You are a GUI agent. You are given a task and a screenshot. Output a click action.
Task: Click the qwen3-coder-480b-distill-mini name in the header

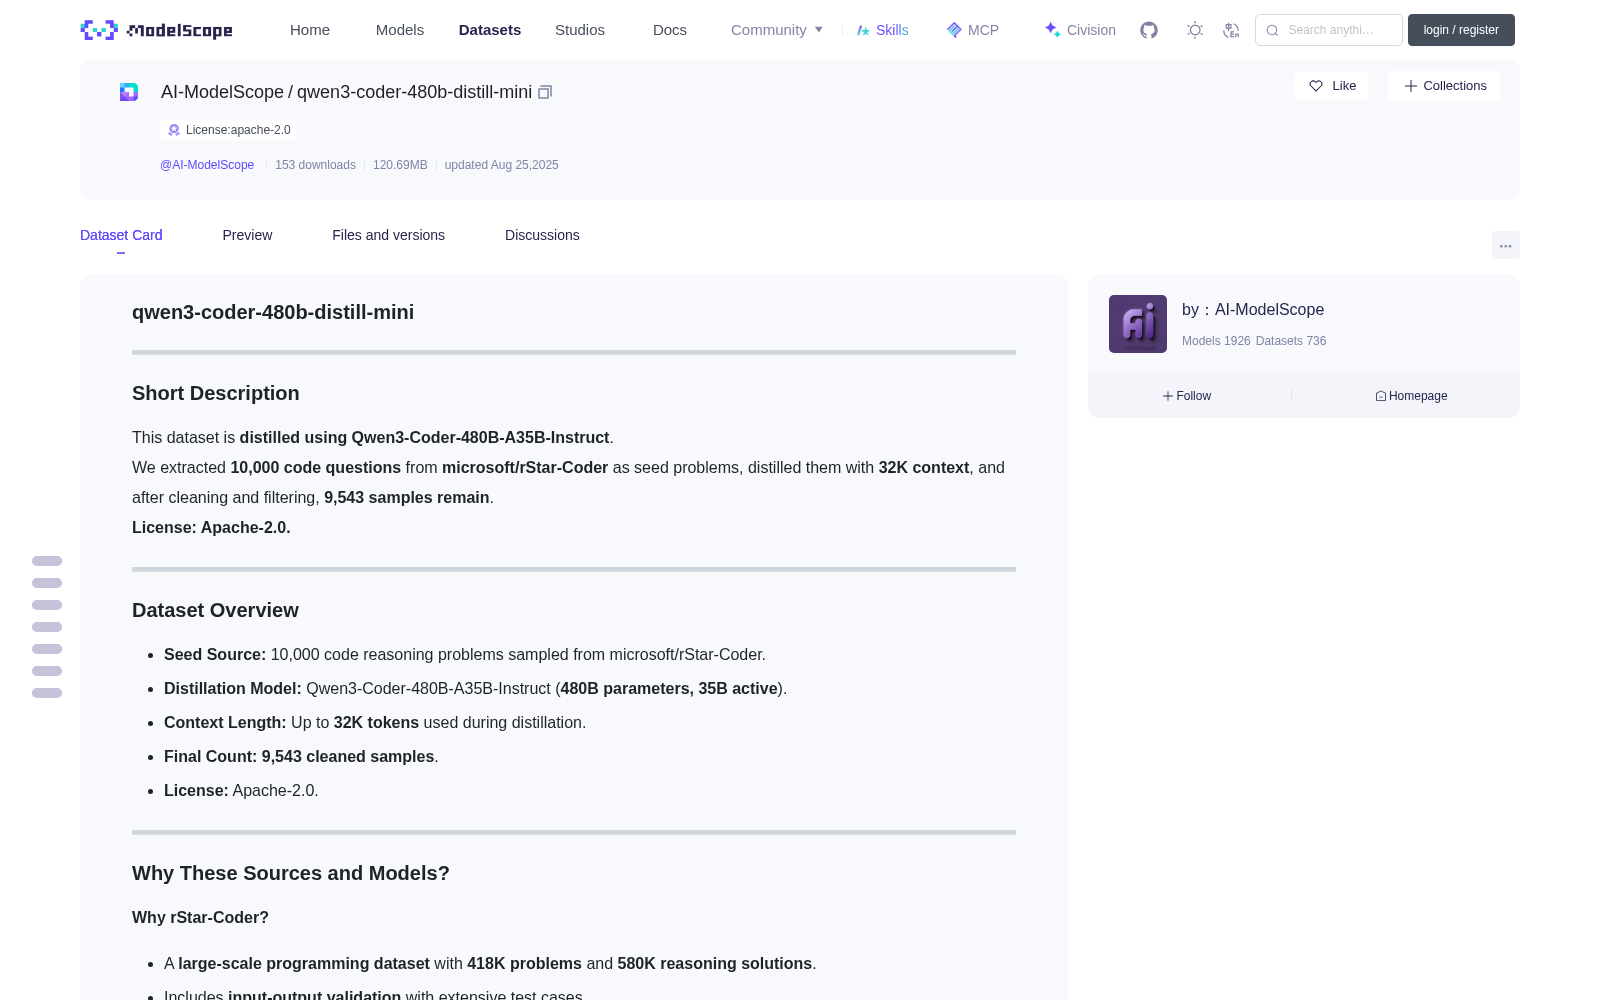click(x=414, y=92)
